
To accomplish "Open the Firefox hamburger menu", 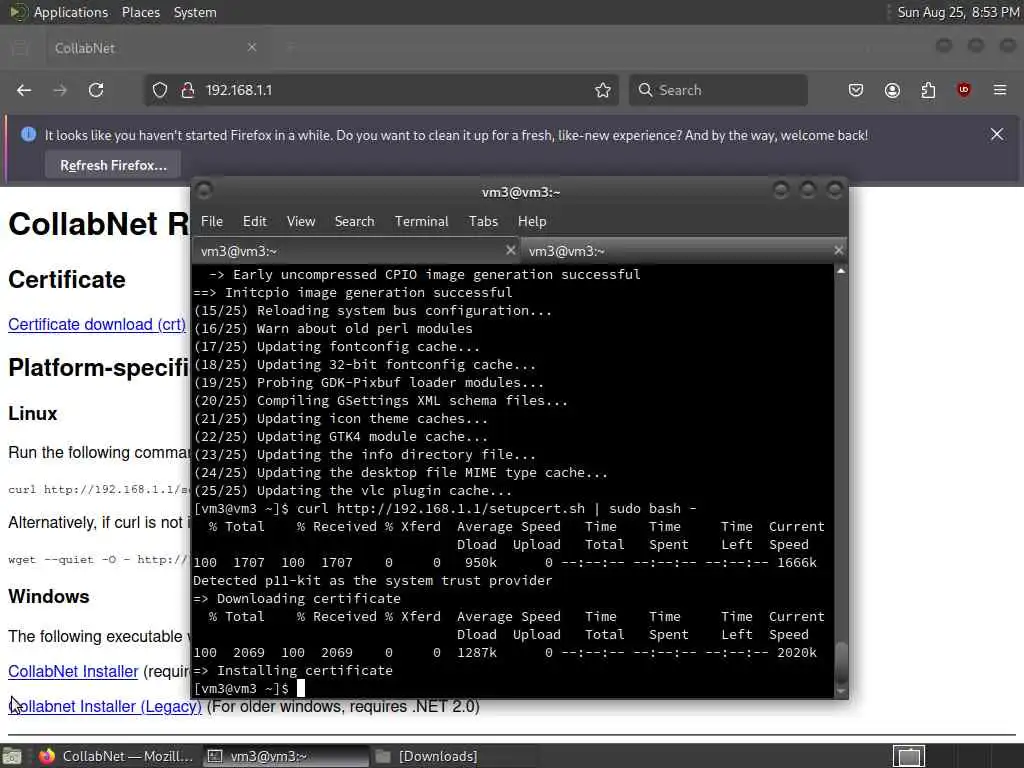I will point(1000,90).
